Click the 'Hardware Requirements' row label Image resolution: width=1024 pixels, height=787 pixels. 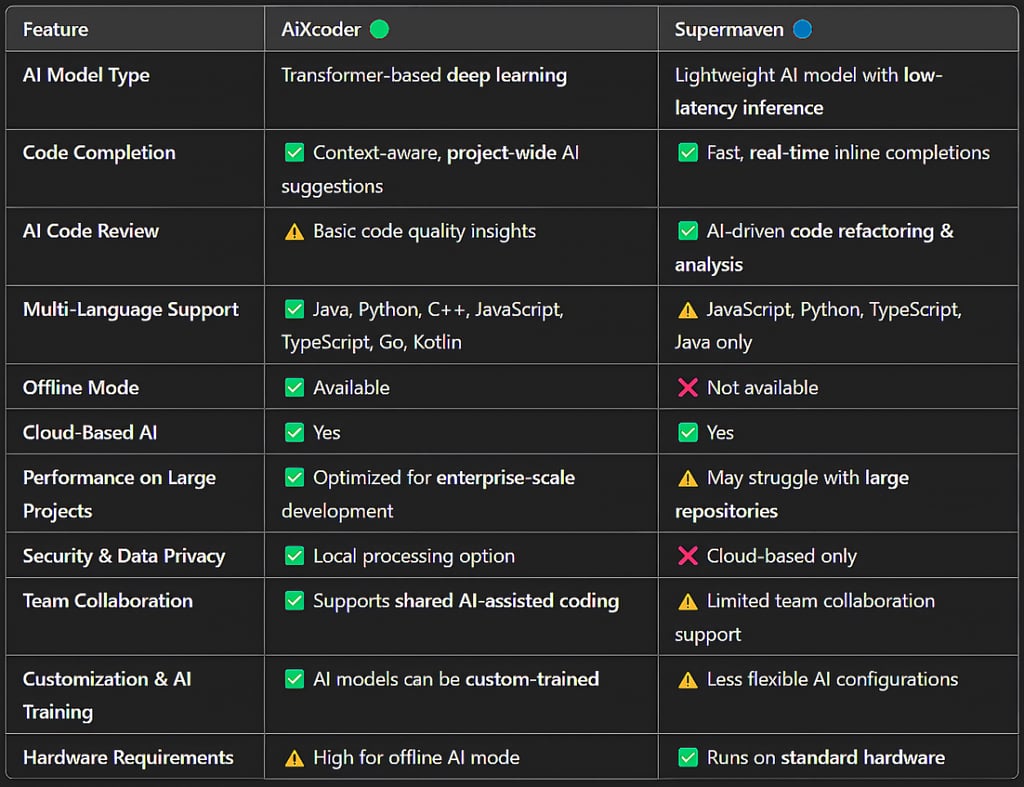point(128,758)
